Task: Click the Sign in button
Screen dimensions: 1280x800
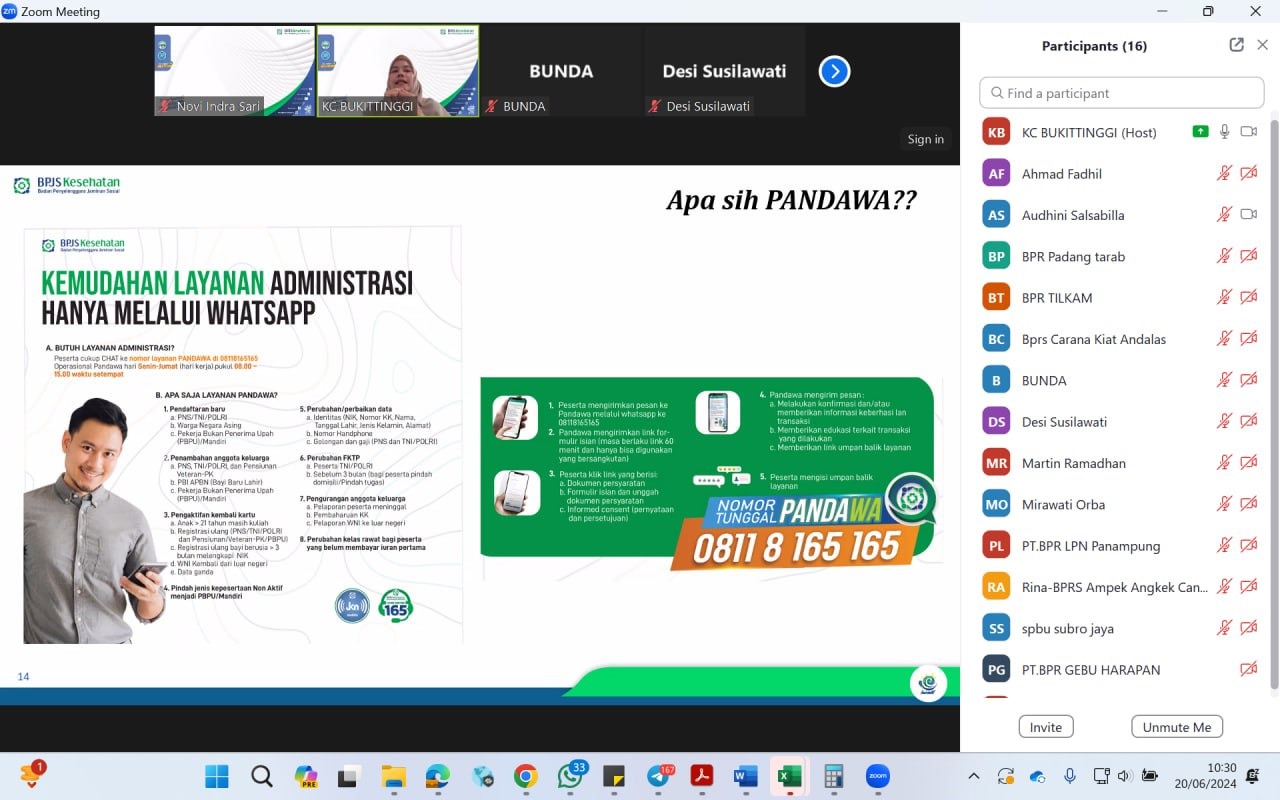Action: tap(925, 139)
